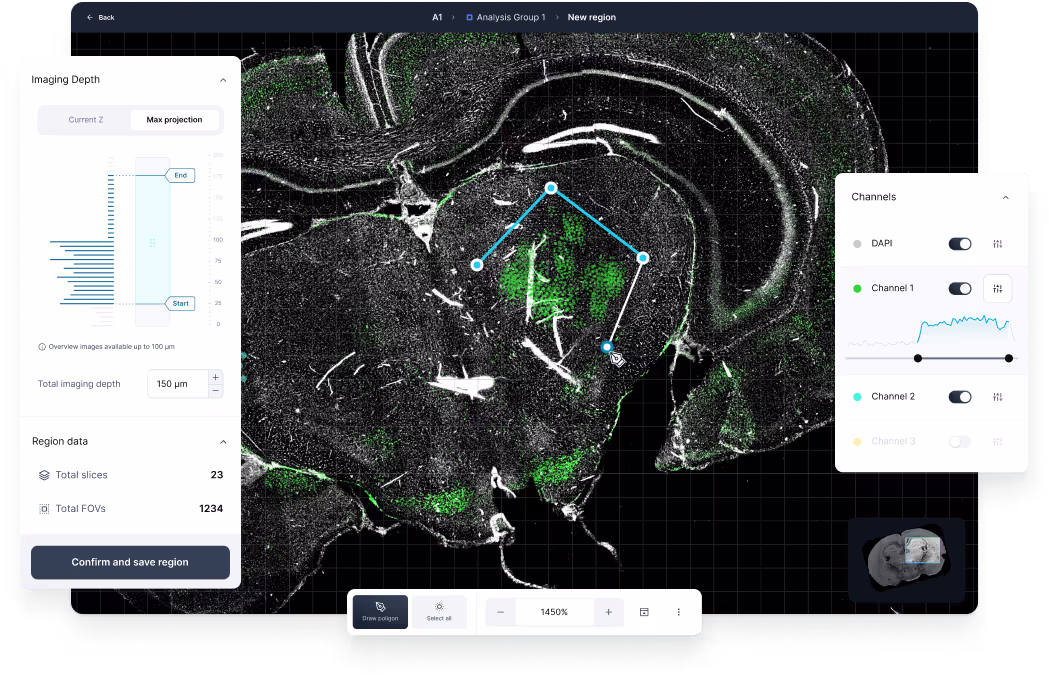Collapse the Imaging Depth section
Screen dimensions: 1049x675
pos(223,80)
